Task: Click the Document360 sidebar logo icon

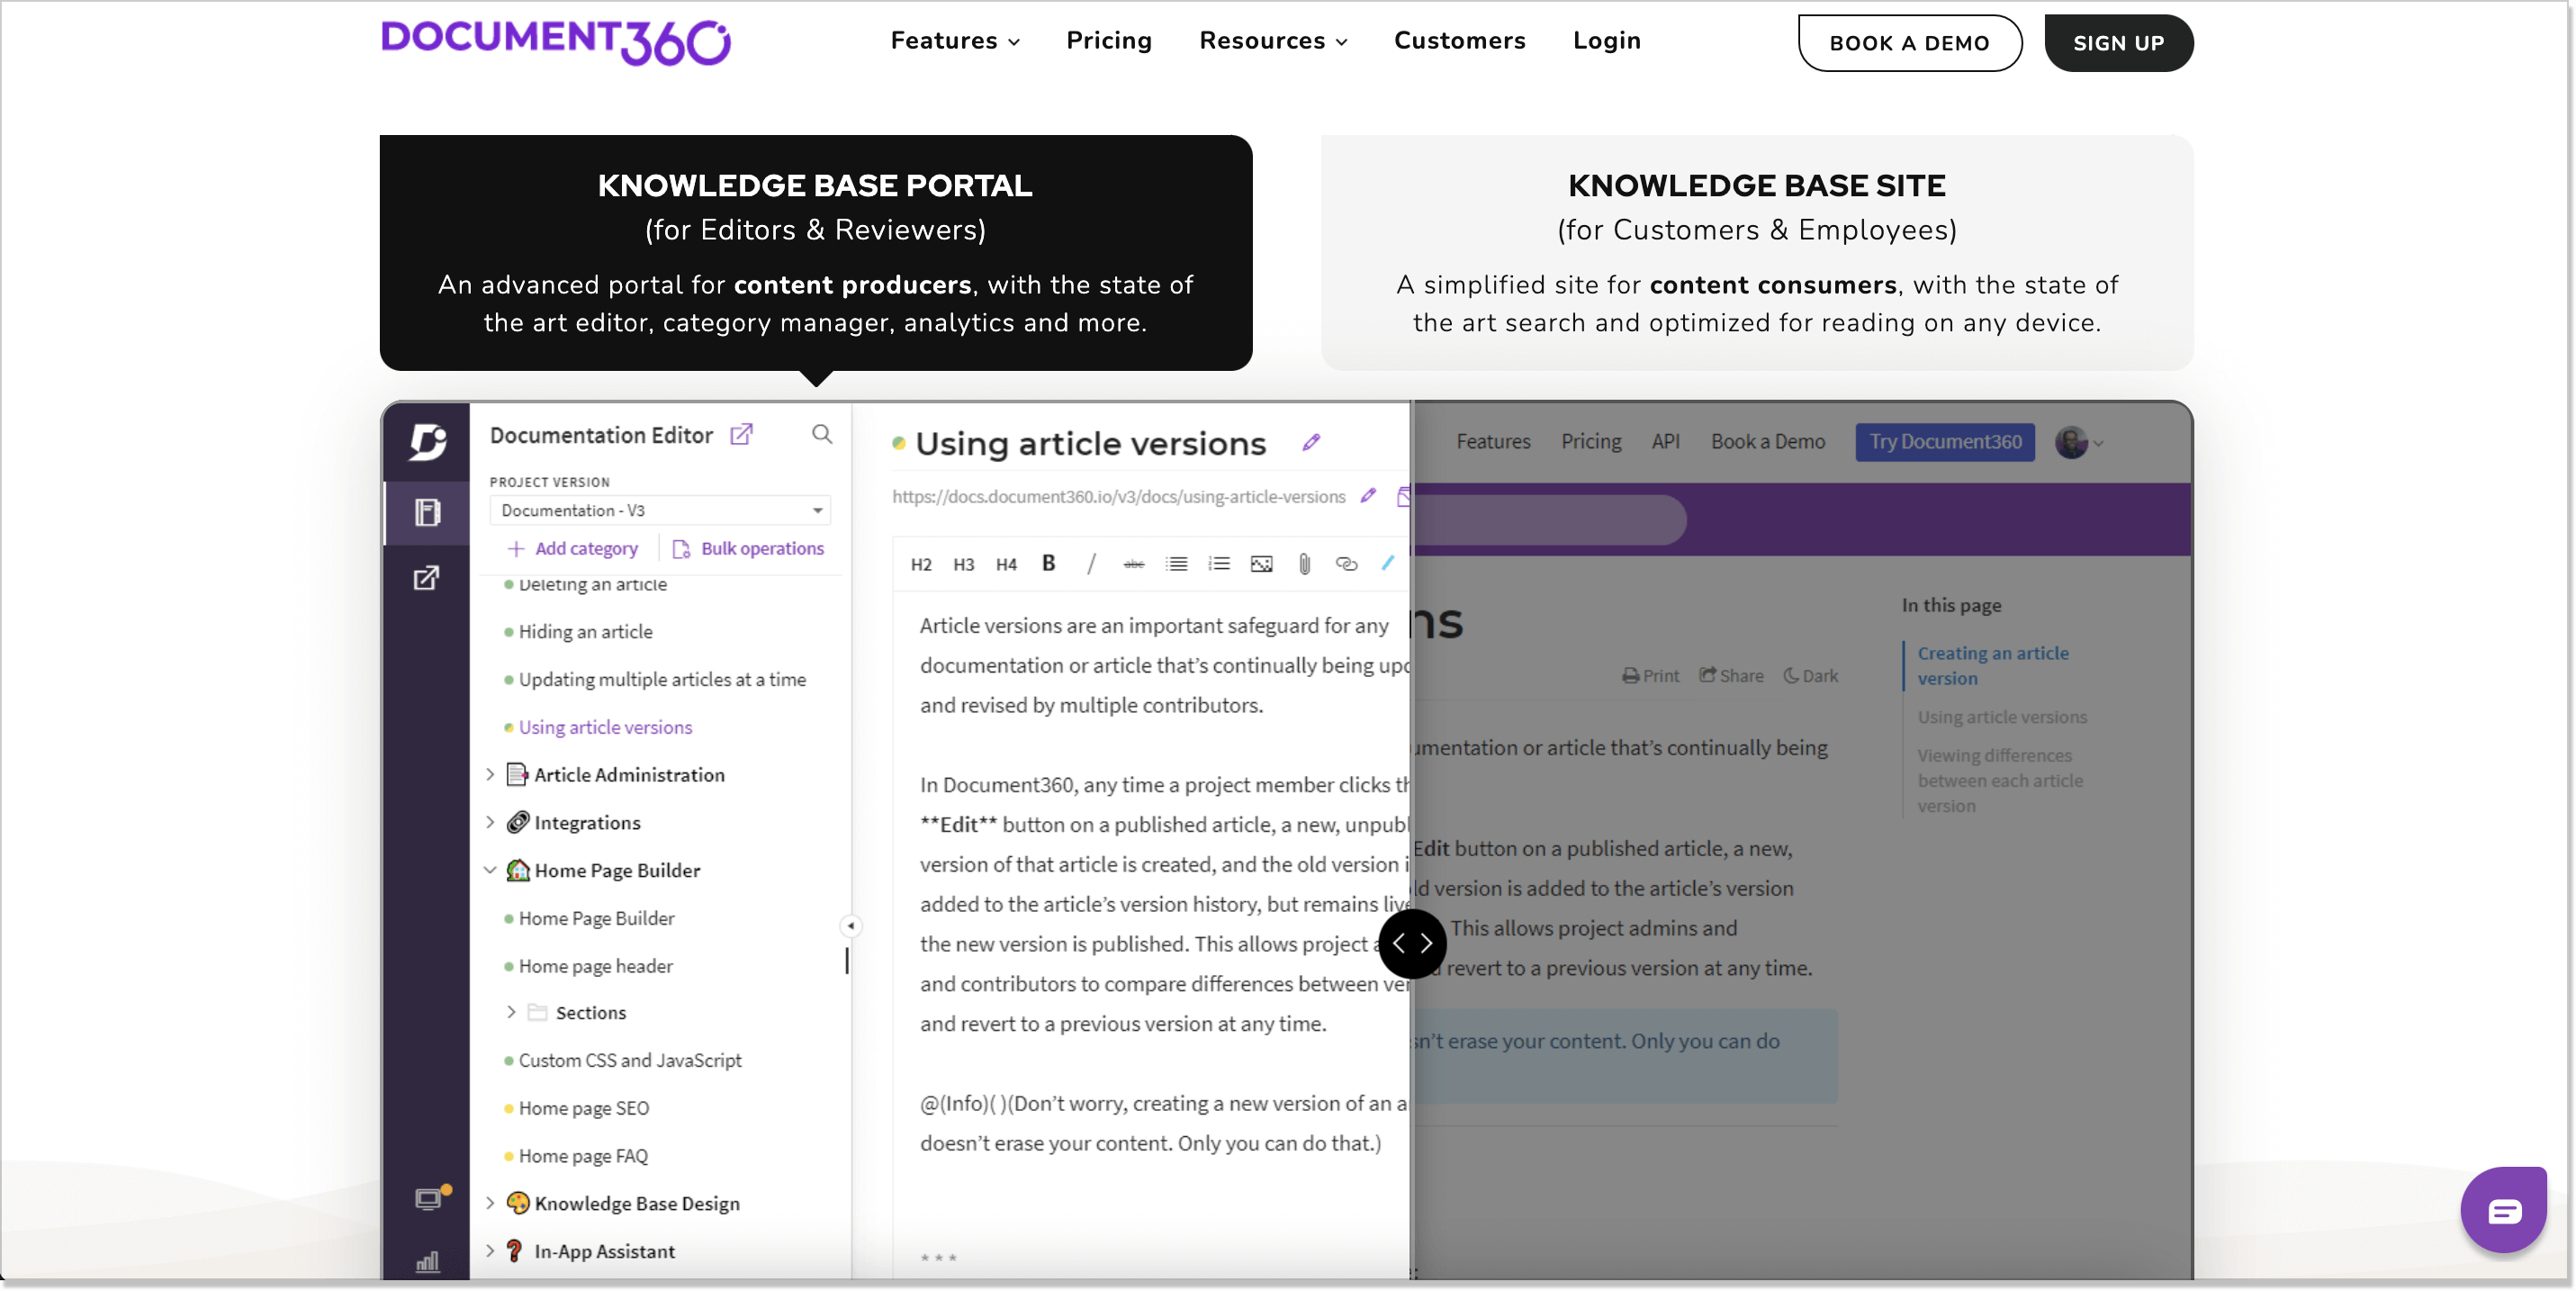Action: (x=427, y=441)
